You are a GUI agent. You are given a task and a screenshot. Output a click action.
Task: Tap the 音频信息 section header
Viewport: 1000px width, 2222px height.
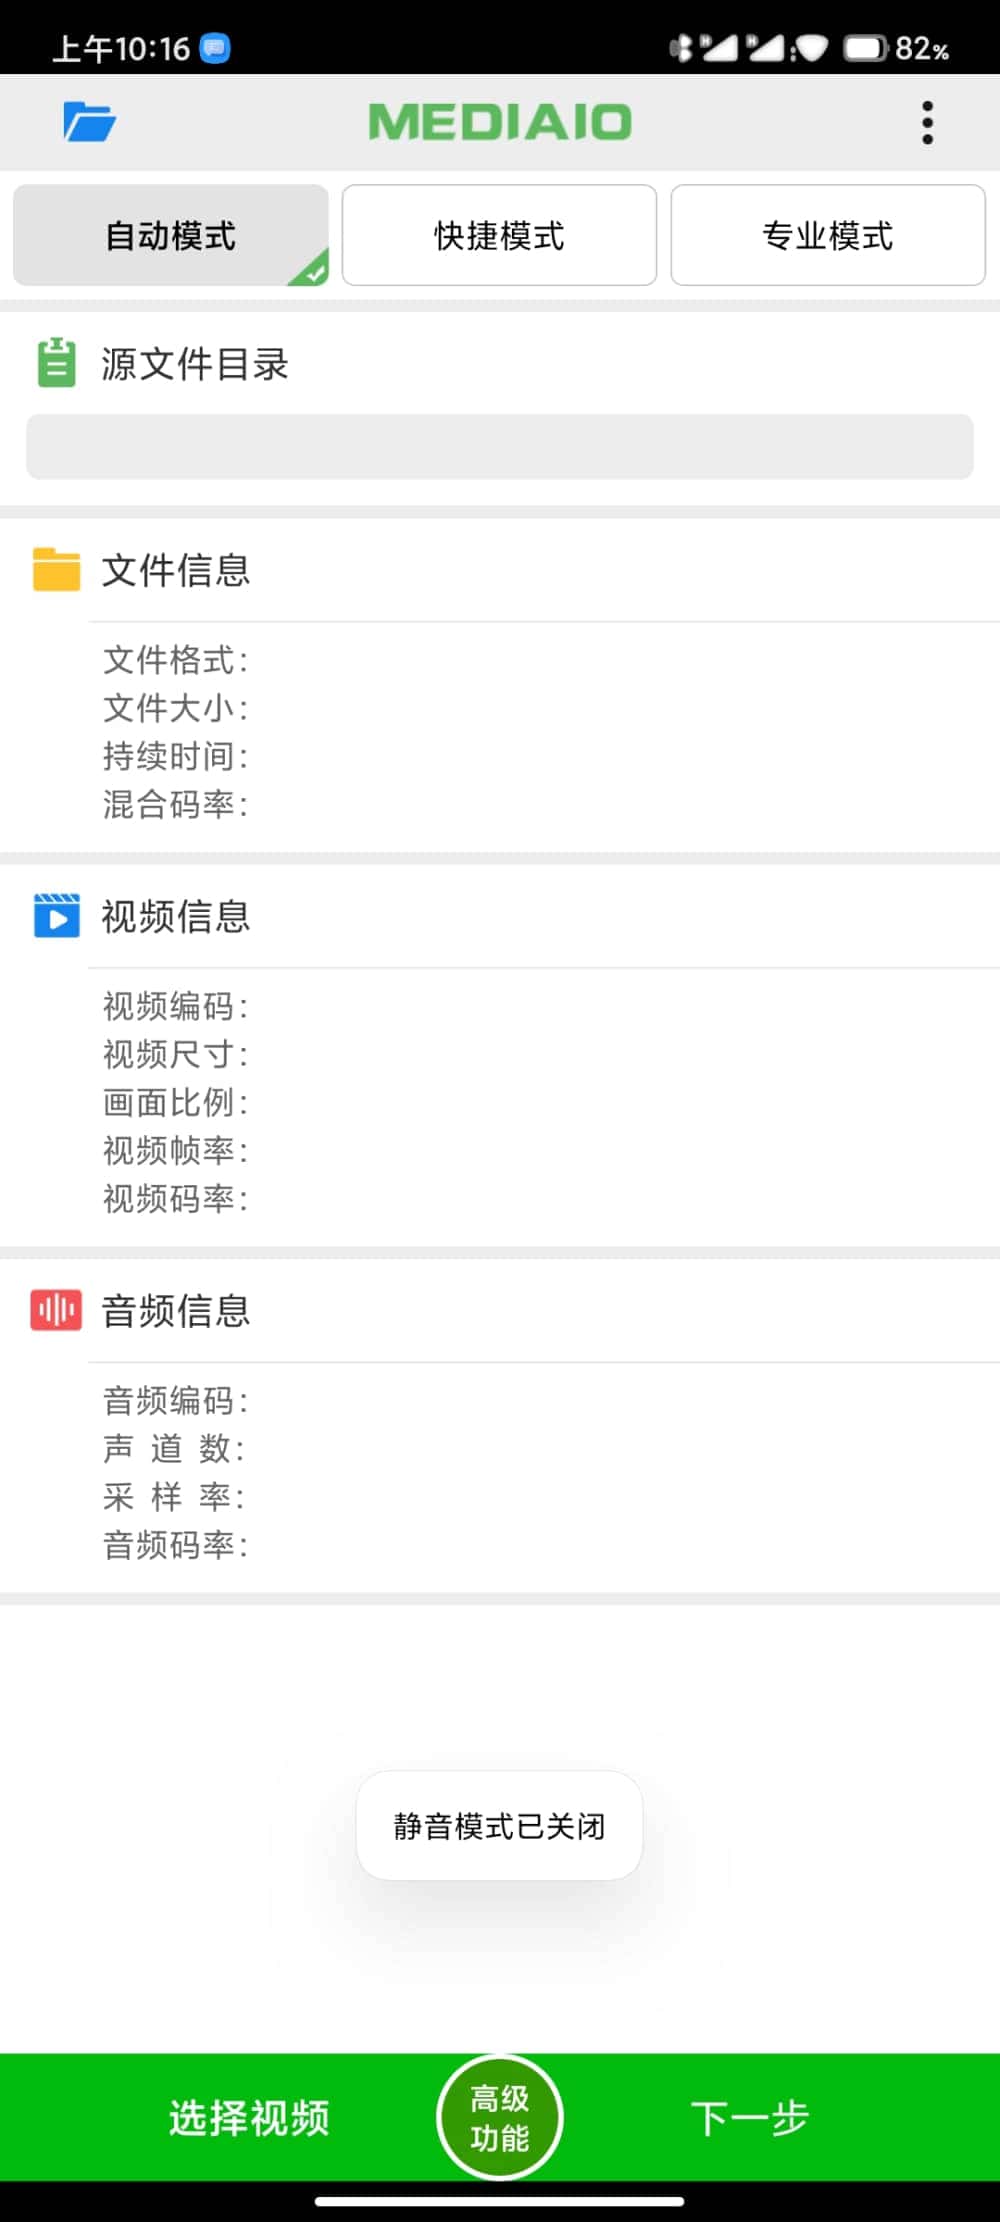pyautogui.click(x=175, y=1310)
